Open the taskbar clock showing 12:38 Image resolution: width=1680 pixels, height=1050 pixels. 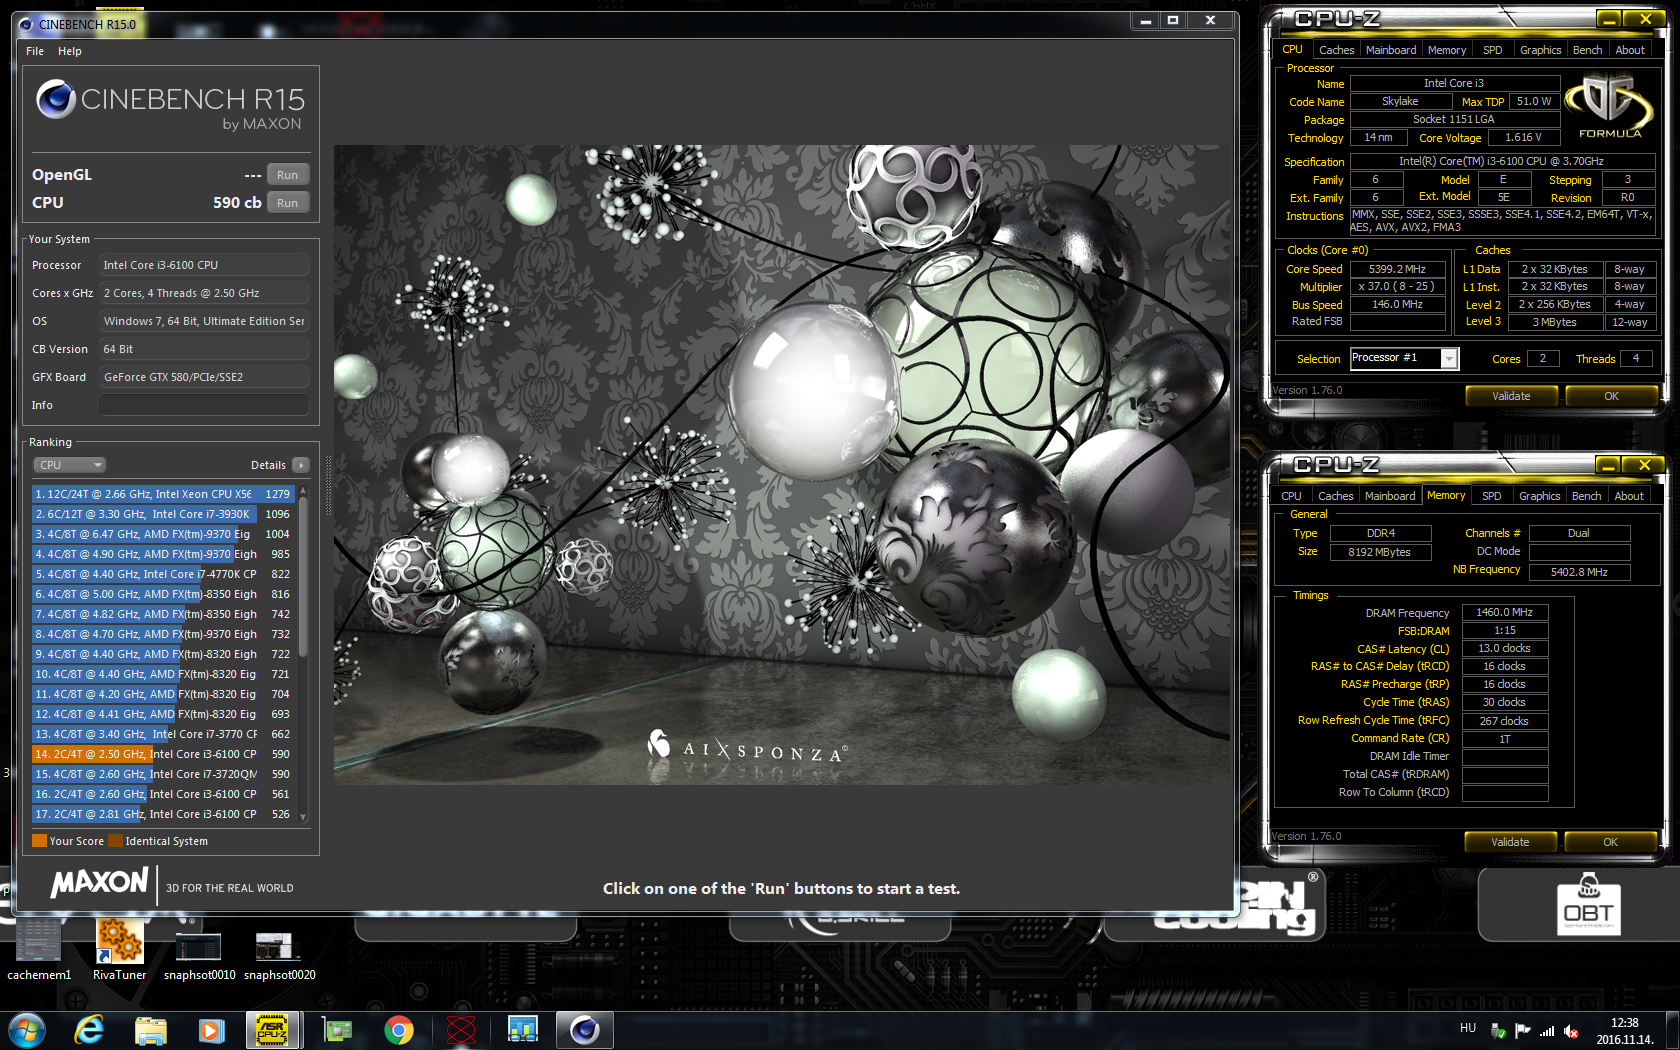tap(1624, 1031)
